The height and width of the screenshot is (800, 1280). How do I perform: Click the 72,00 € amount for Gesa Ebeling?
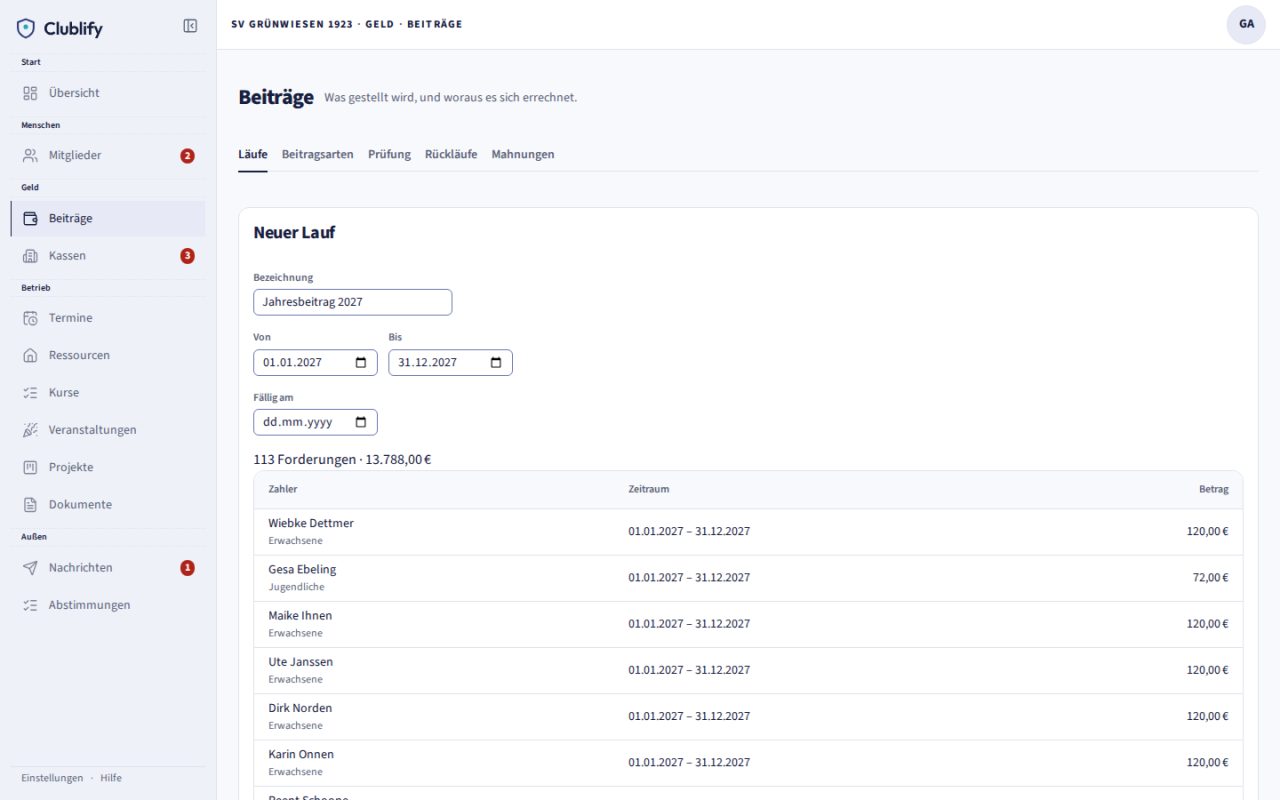pos(1211,578)
